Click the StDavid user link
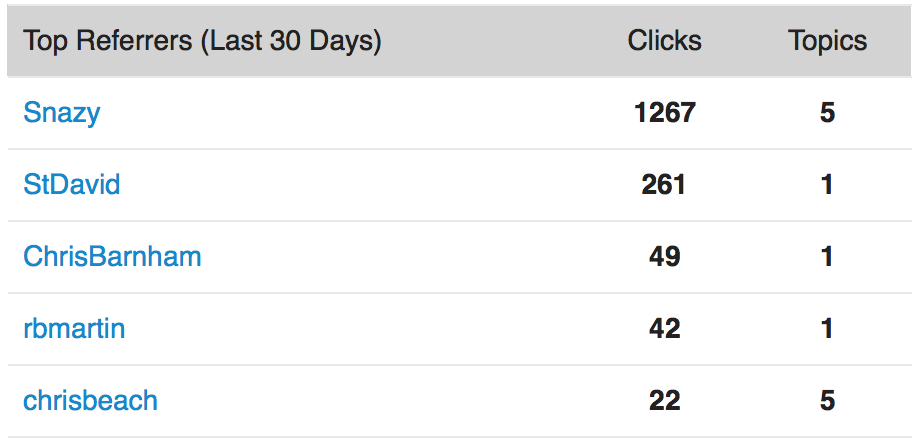Screen dimensions: 914x444 (x=72, y=185)
